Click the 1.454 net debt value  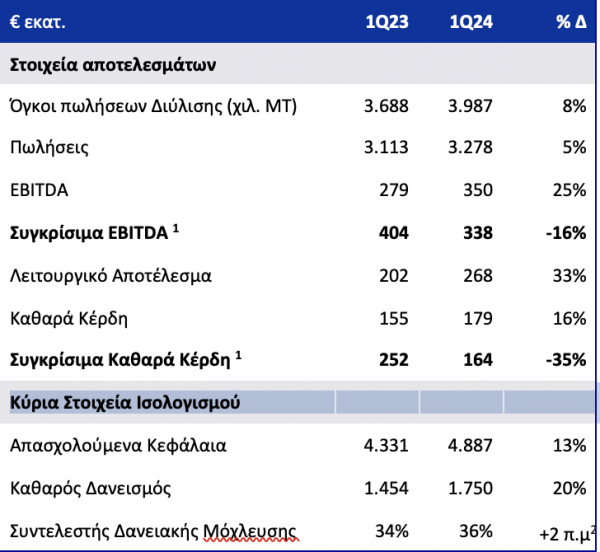386,488
